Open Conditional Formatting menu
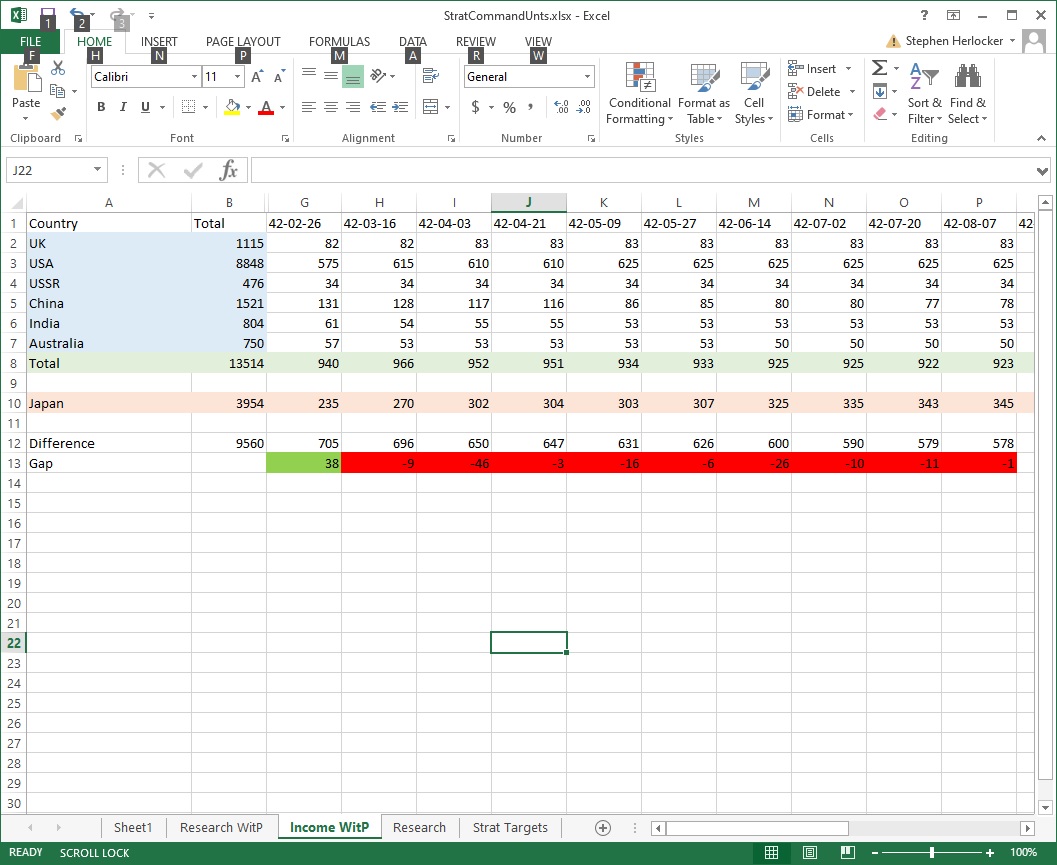This screenshot has height=865, width=1057. click(639, 93)
